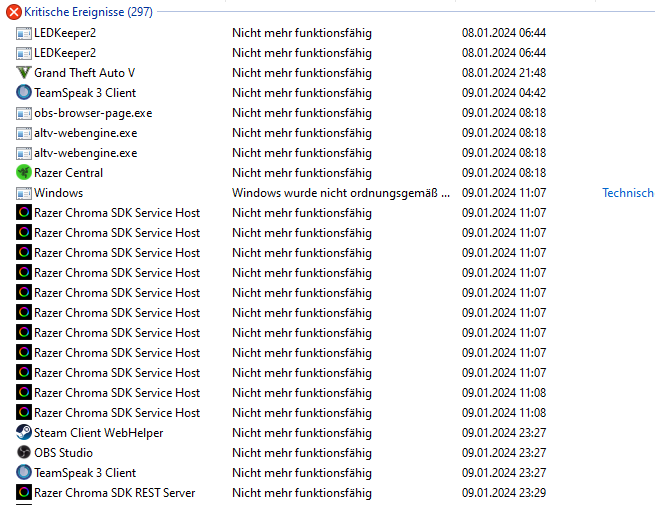655x505 pixels.
Task: Open the Technisch link in Windows row
Action: coord(628,193)
